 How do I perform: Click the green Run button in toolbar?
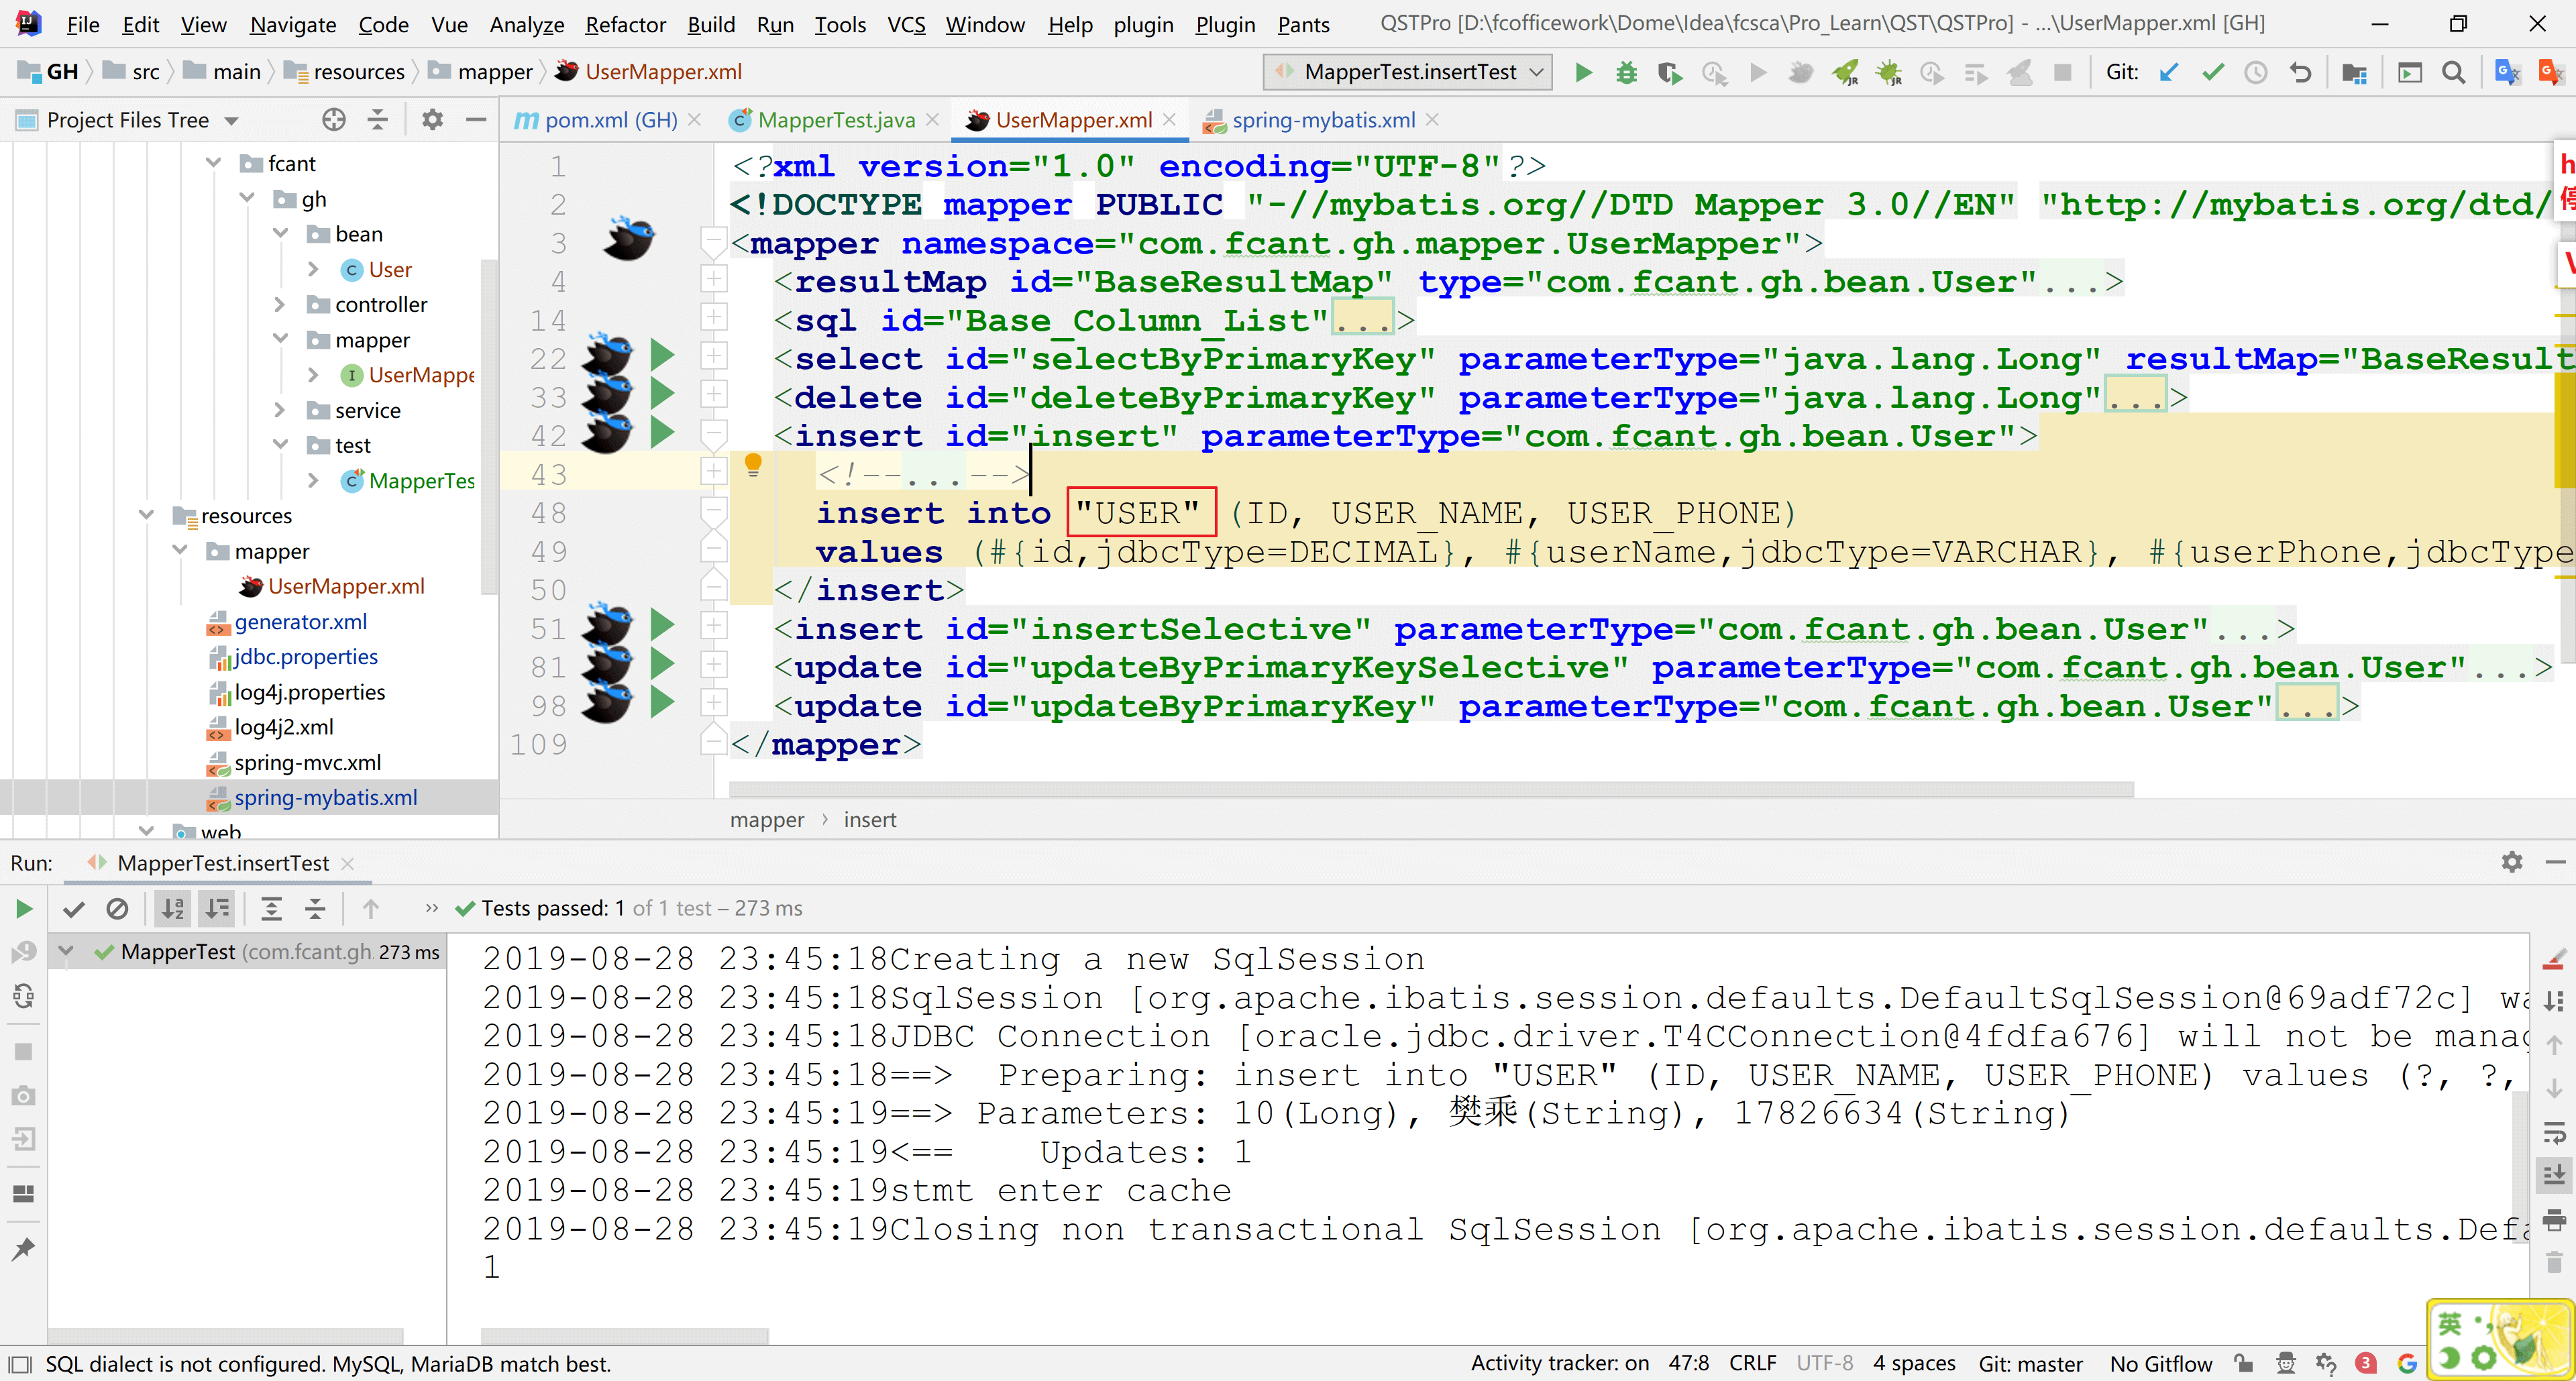pos(1583,72)
